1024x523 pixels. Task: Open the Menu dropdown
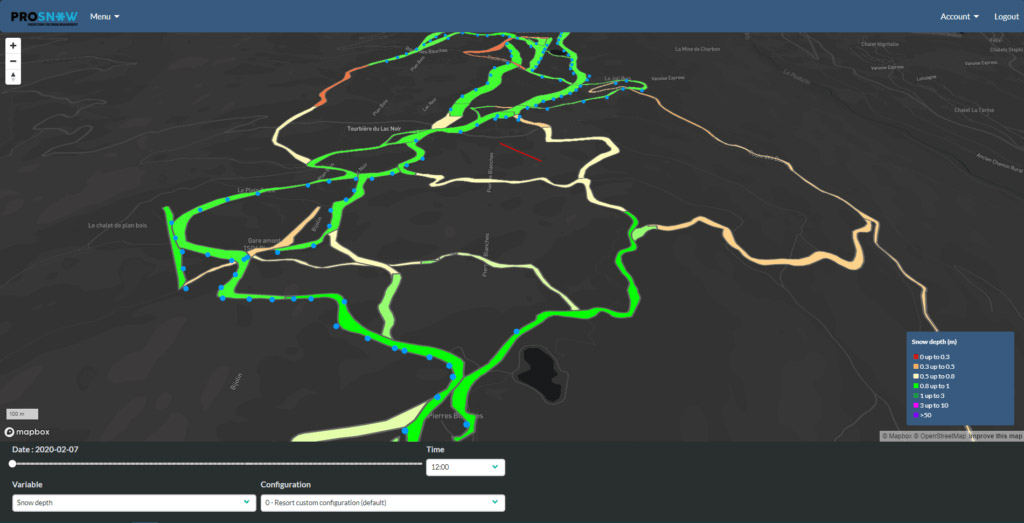[104, 17]
